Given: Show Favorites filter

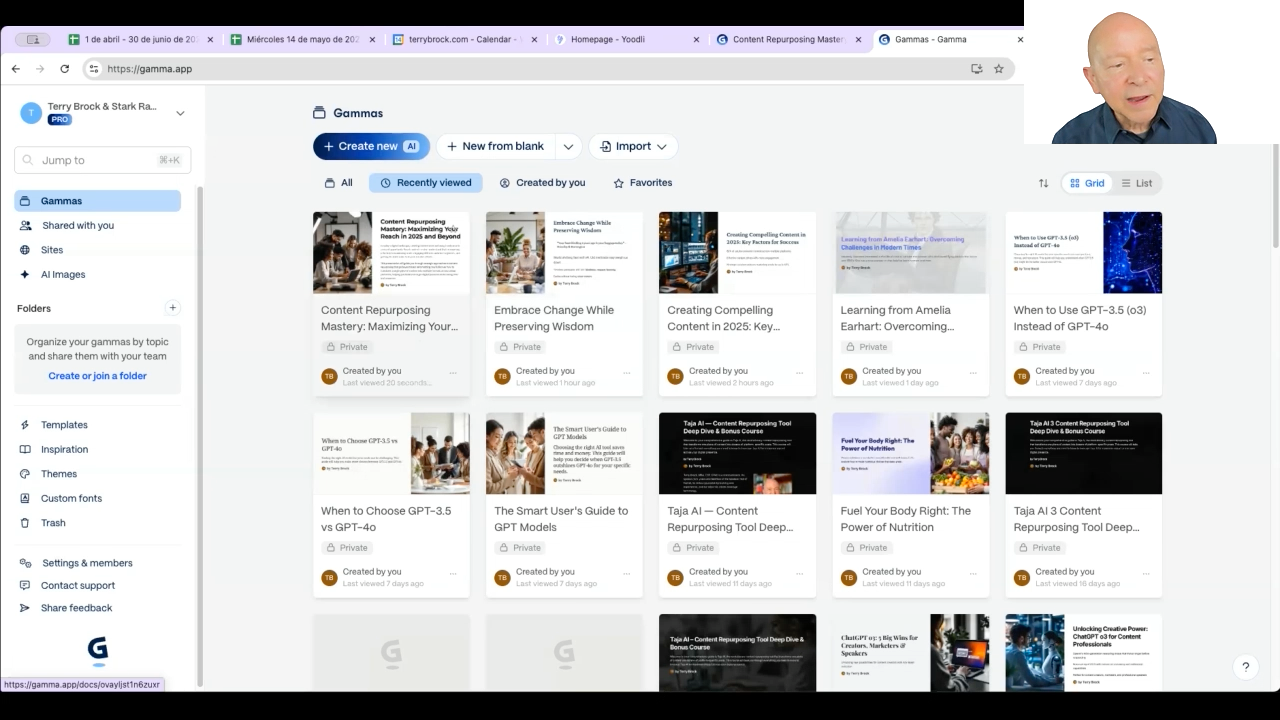Looking at the screenshot, I should 643,183.
